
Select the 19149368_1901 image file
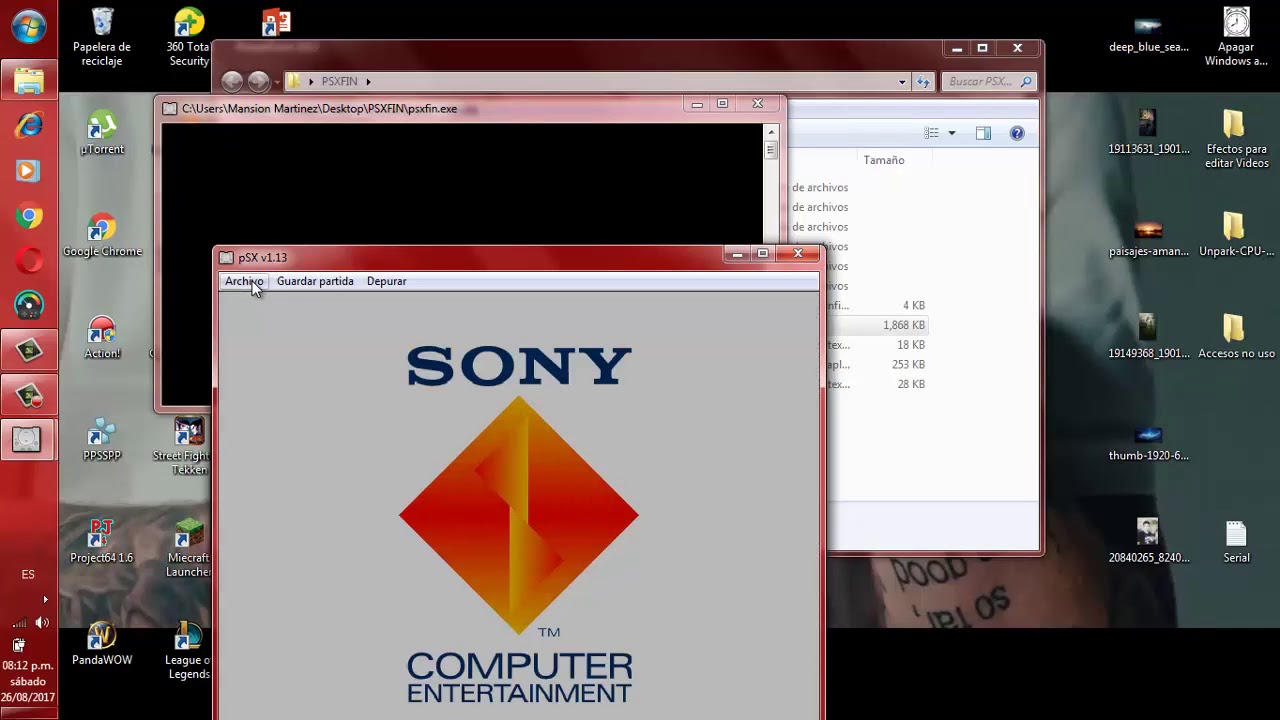pos(1148,337)
